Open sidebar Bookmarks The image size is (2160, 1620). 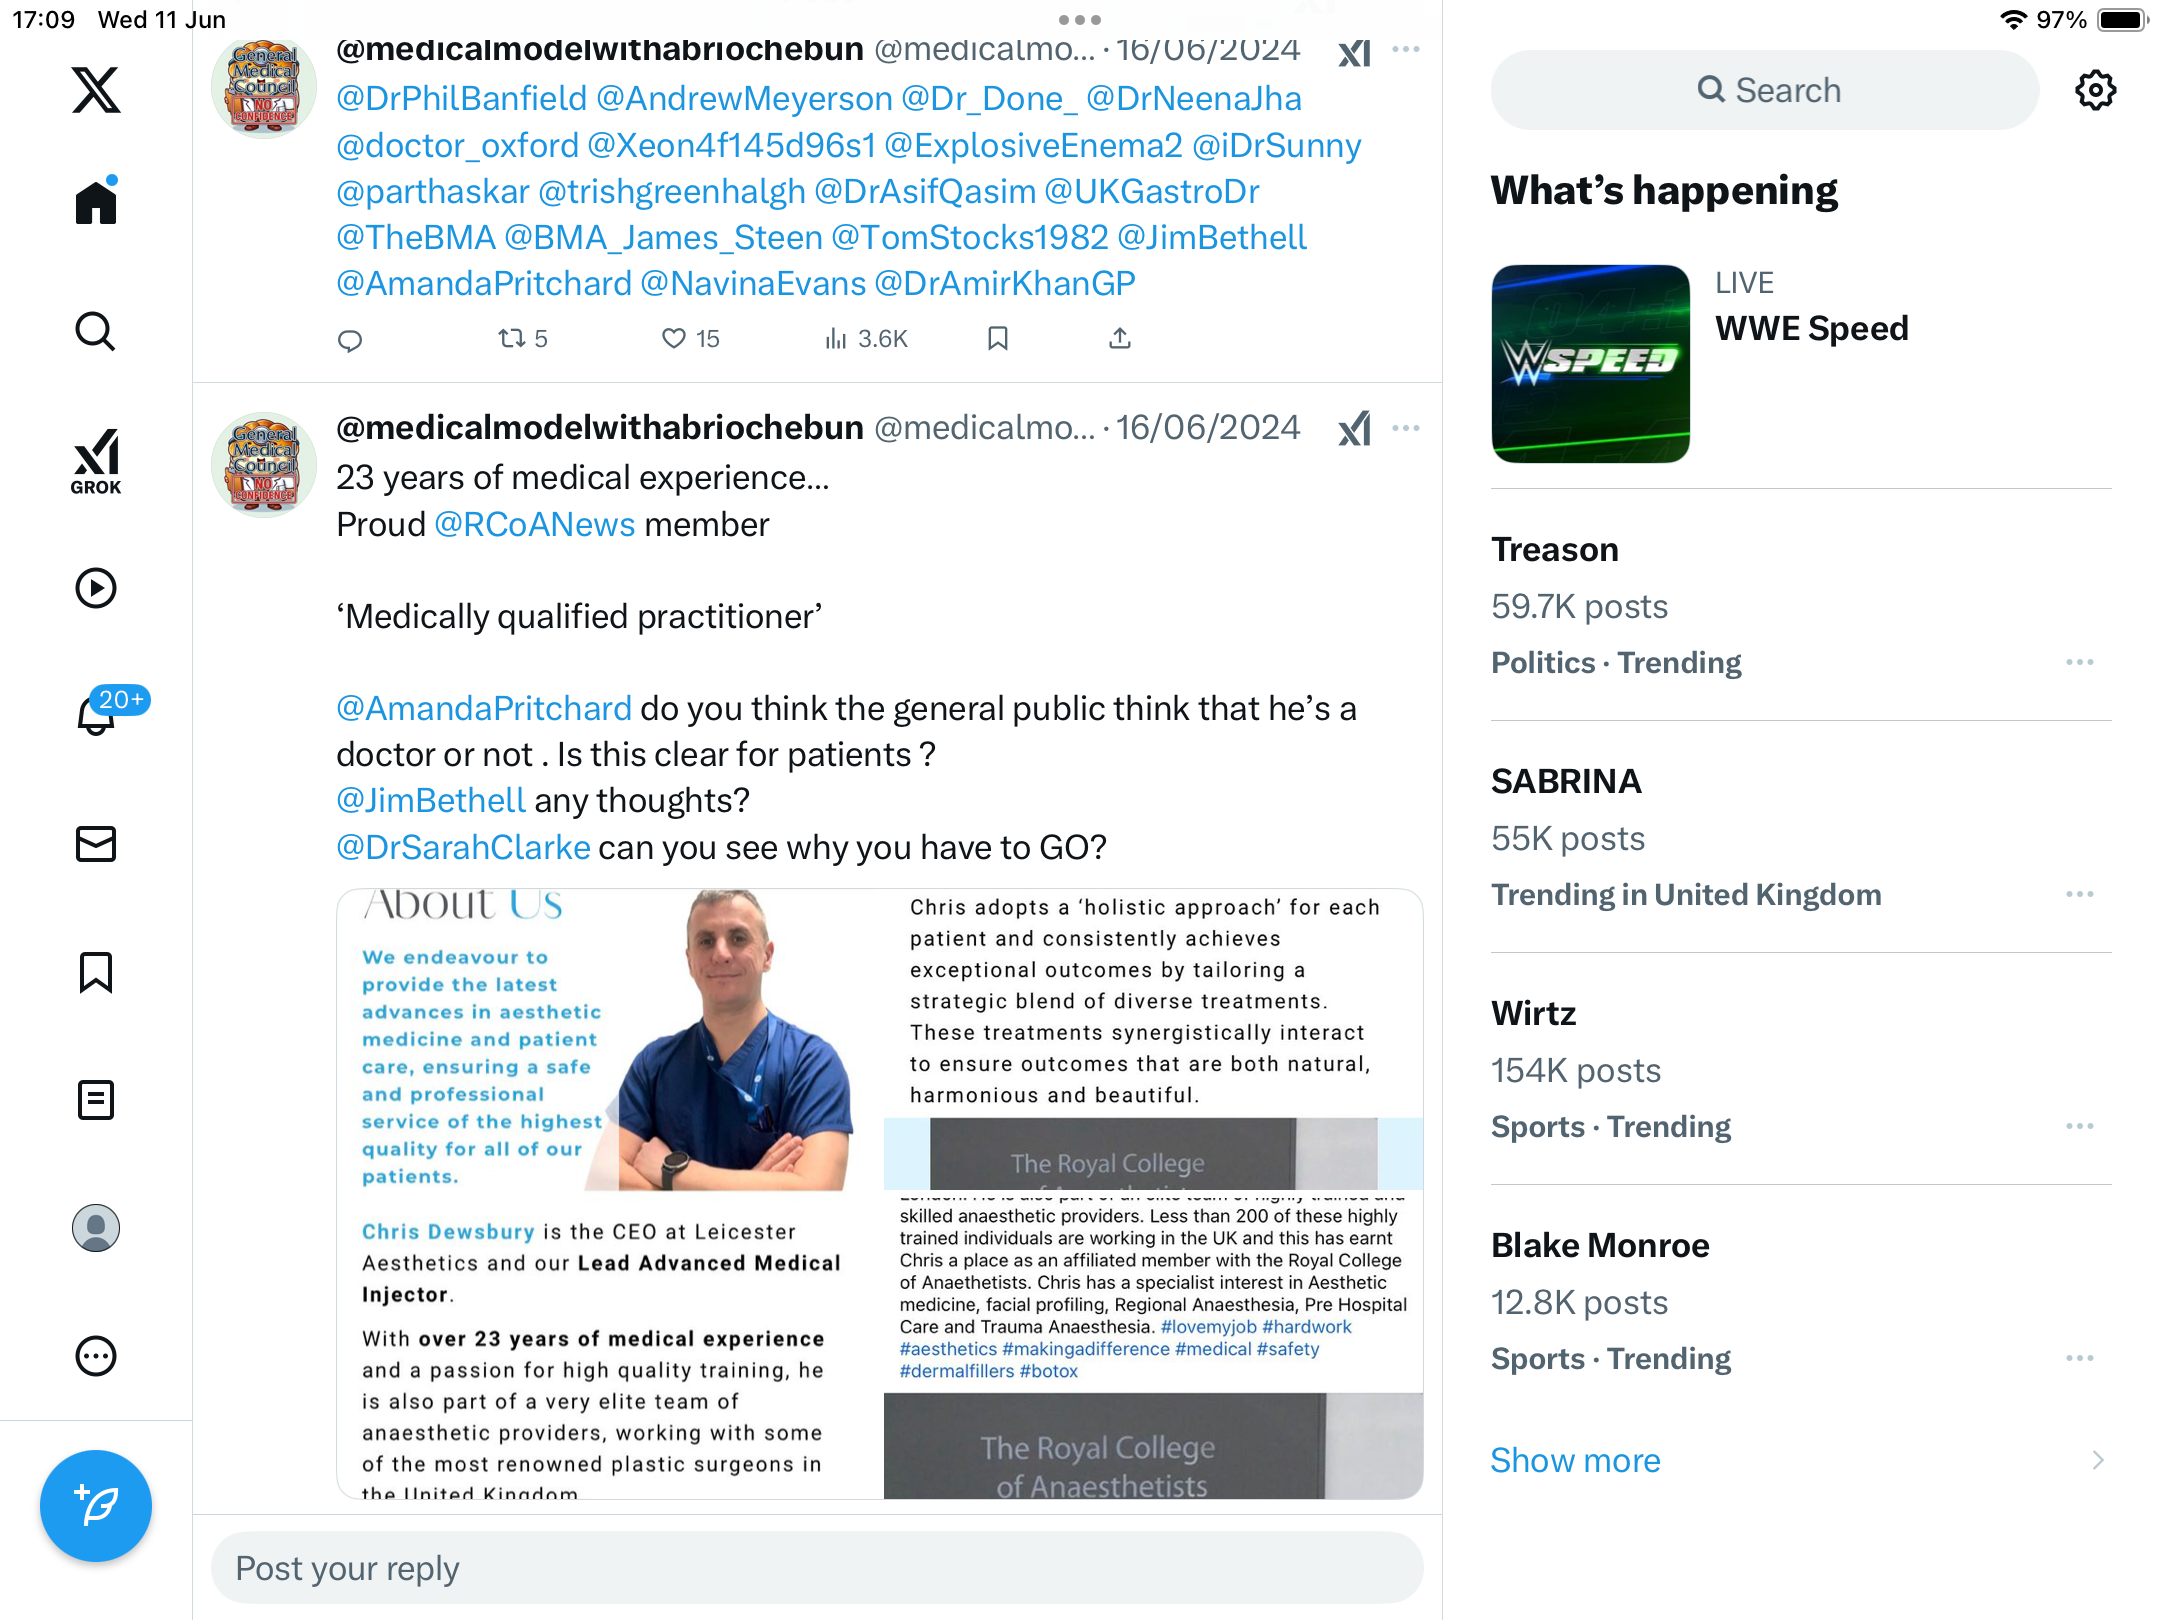(x=96, y=972)
